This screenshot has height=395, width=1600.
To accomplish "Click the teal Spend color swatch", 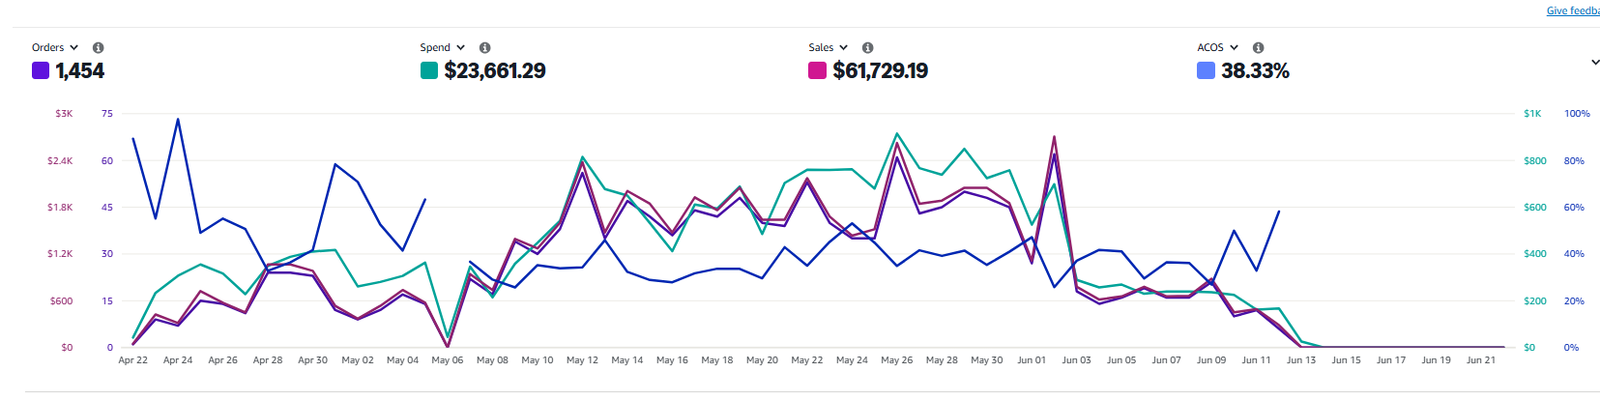I will click(429, 70).
